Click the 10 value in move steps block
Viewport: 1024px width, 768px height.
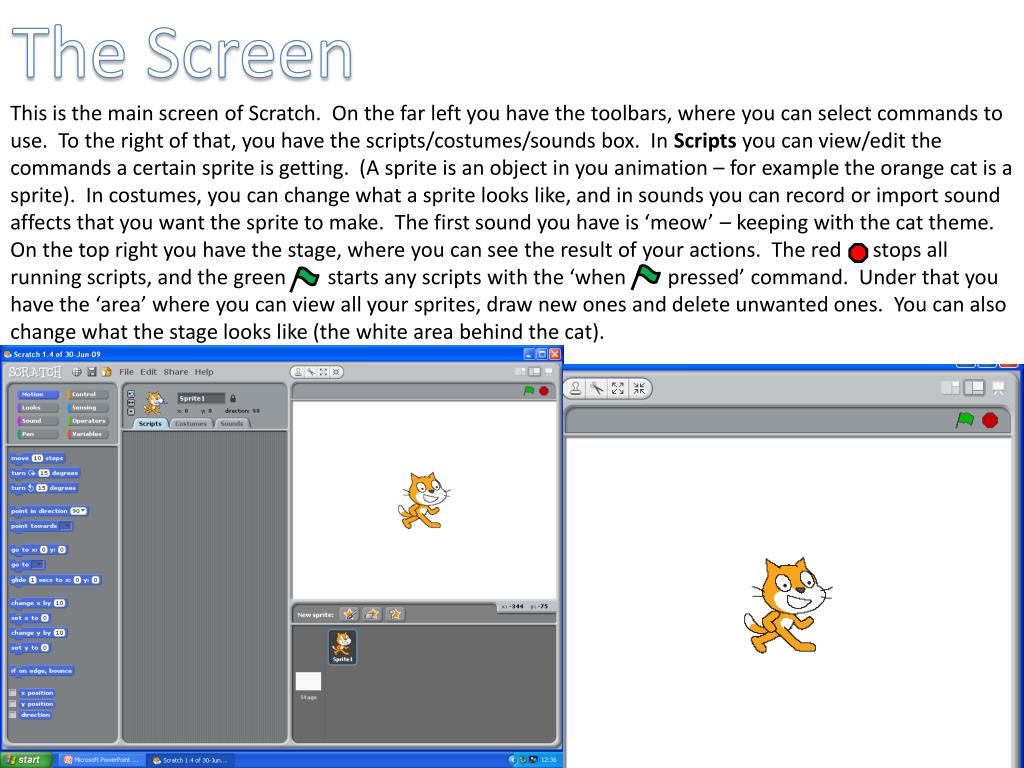(37, 458)
